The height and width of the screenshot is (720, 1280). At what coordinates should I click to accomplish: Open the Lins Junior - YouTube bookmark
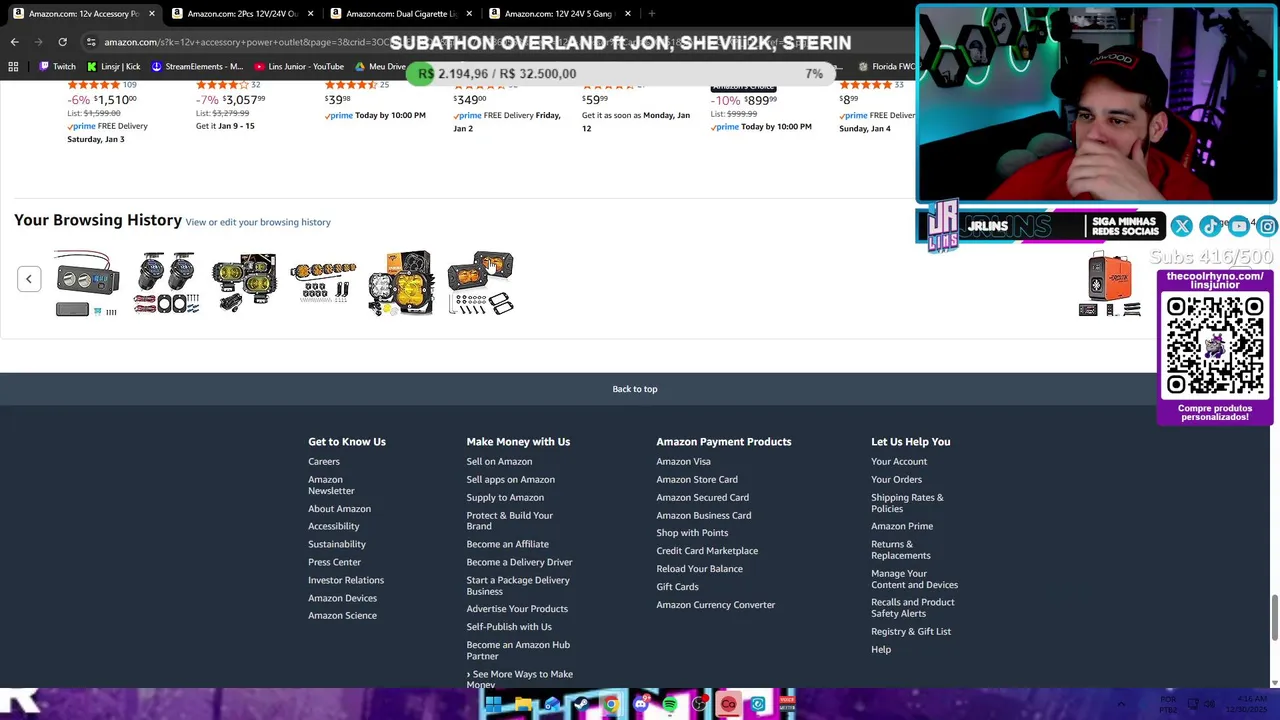pyautogui.click(x=299, y=67)
